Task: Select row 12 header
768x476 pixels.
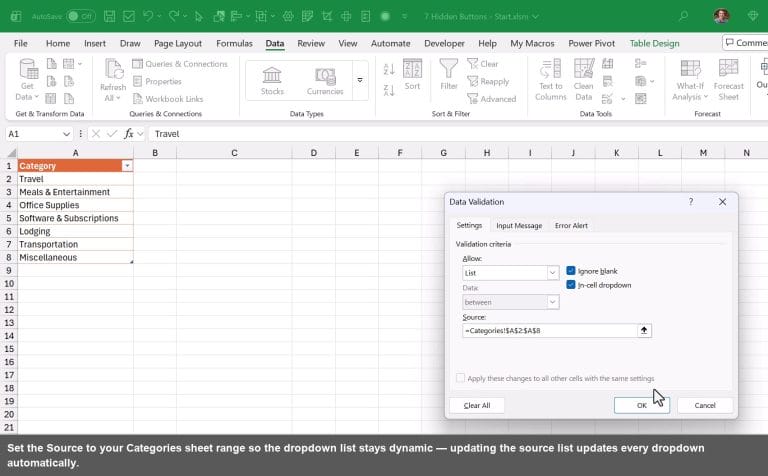Action: tap(9, 309)
